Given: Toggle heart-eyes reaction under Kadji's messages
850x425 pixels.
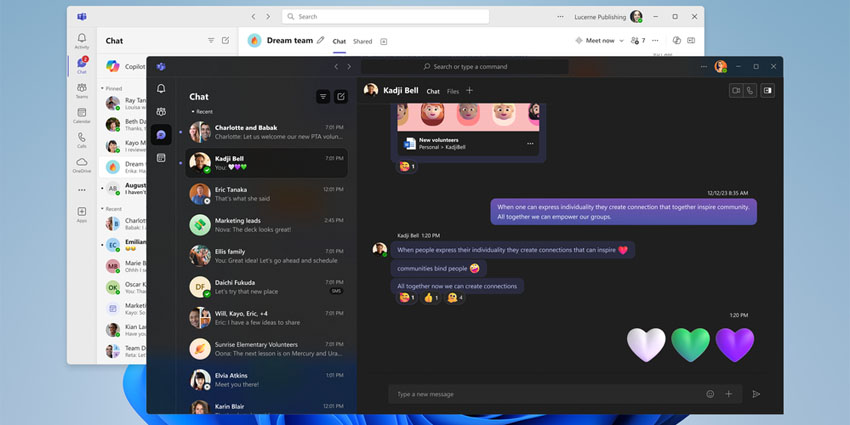Looking at the screenshot, I should point(407,298).
